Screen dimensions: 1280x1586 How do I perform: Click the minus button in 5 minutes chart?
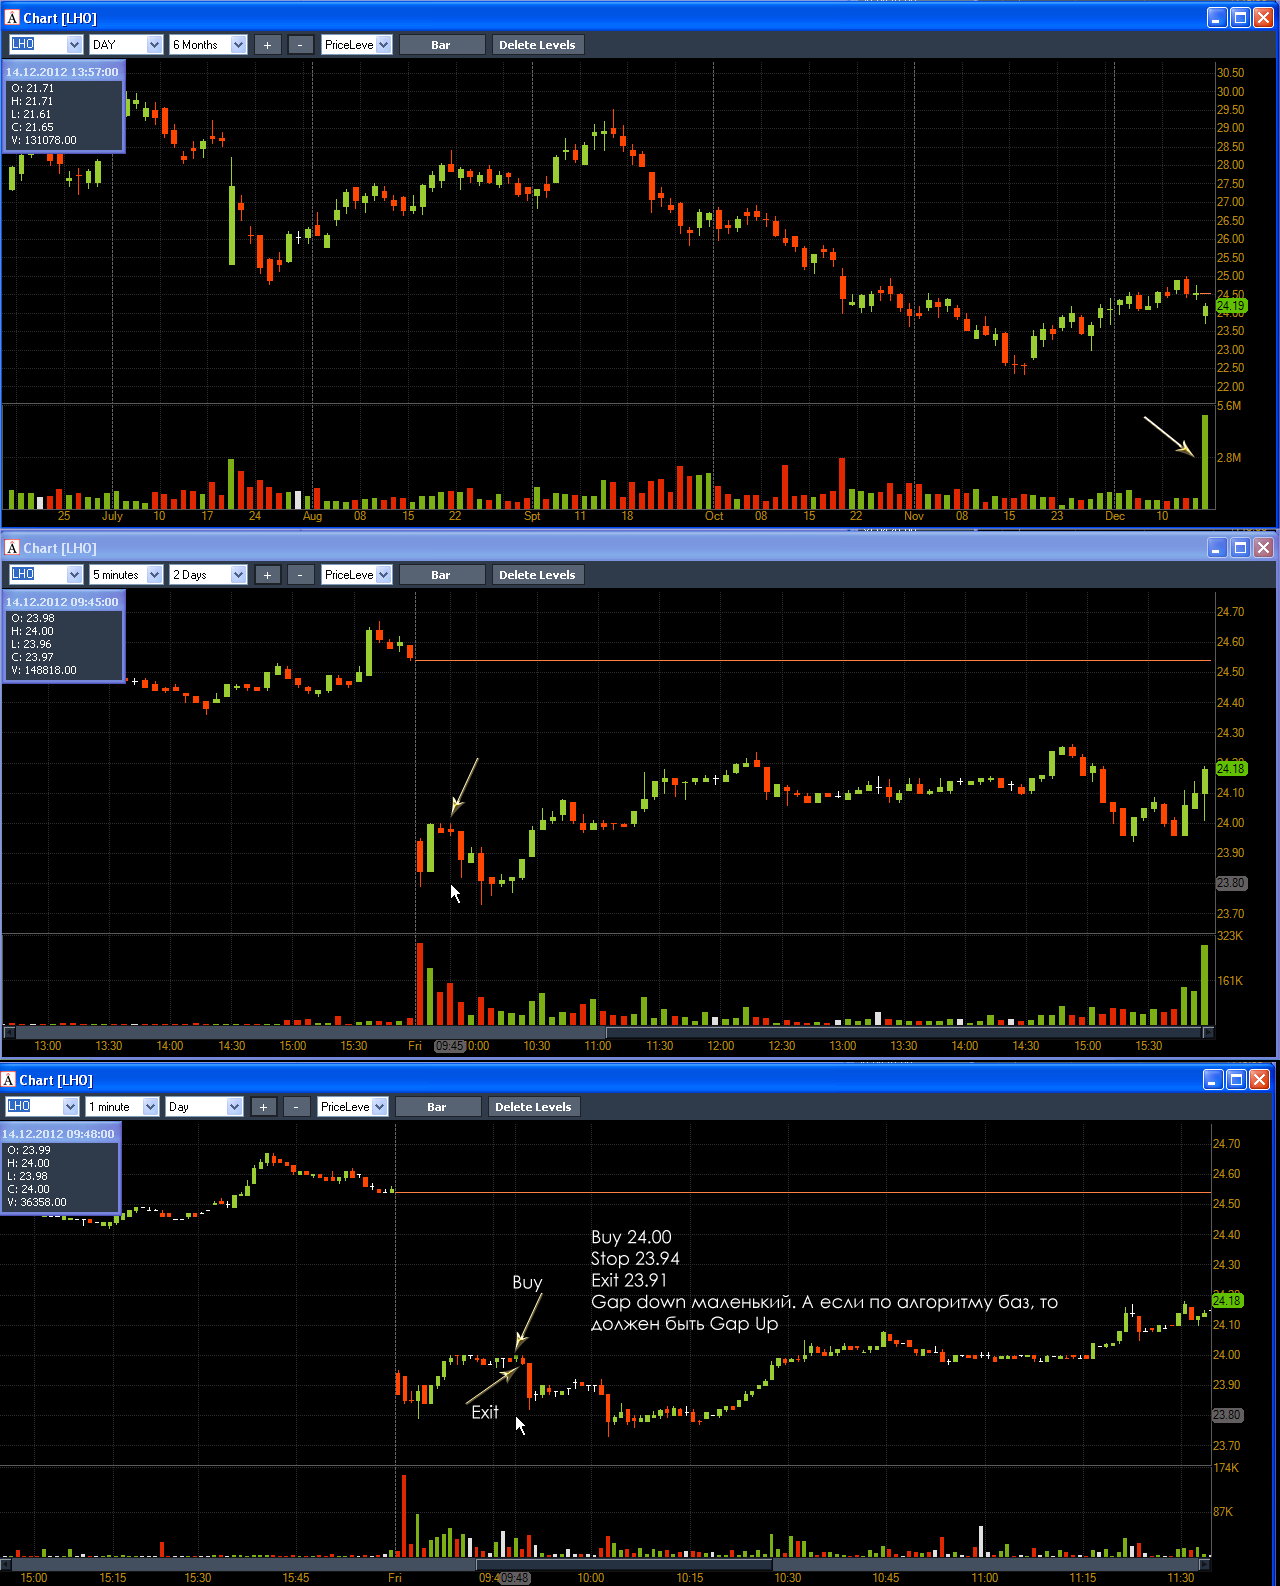[300, 575]
